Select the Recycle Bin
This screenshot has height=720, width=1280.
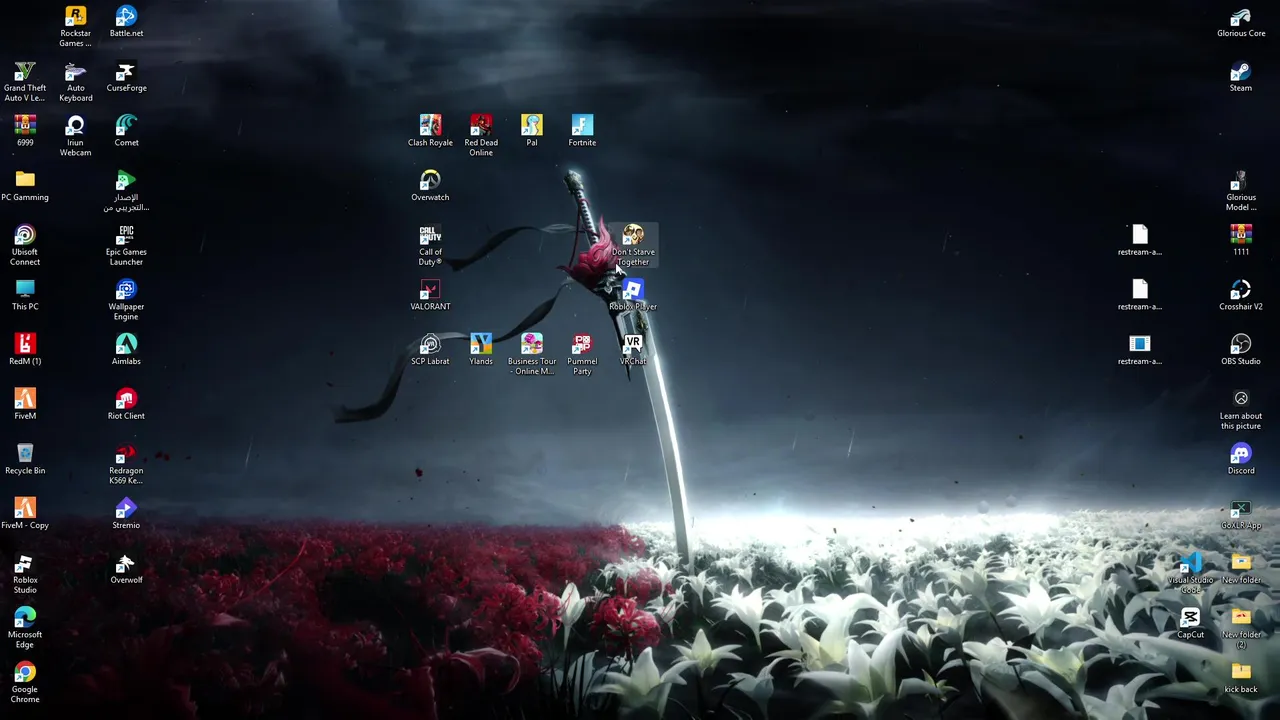coord(25,458)
